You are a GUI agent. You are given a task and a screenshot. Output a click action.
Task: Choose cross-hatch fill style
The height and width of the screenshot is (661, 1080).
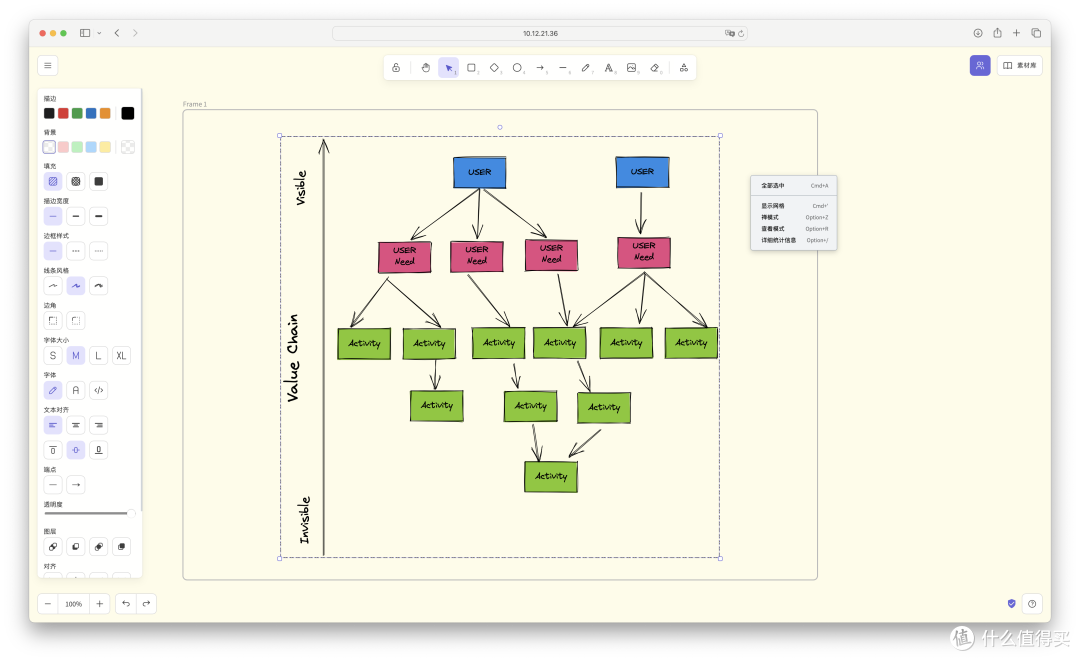(76, 181)
